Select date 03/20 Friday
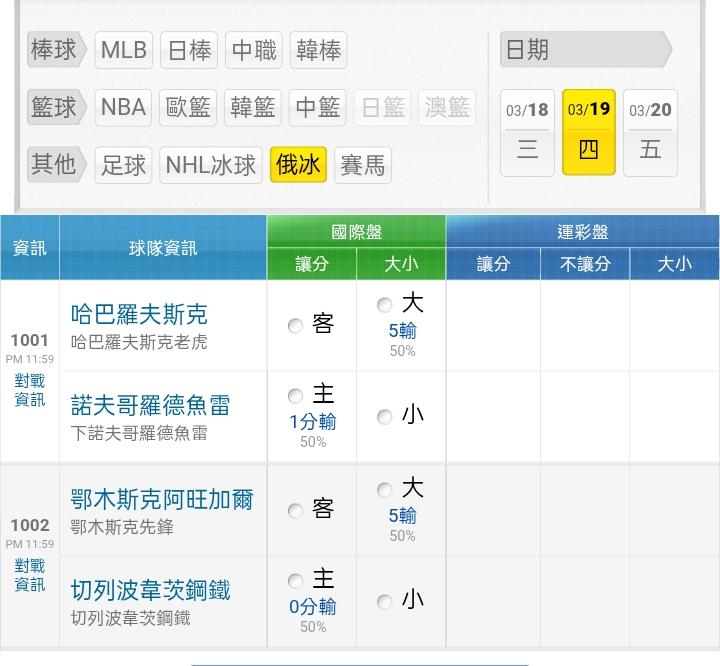This screenshot has width=720, height=666. click(650, 132)
